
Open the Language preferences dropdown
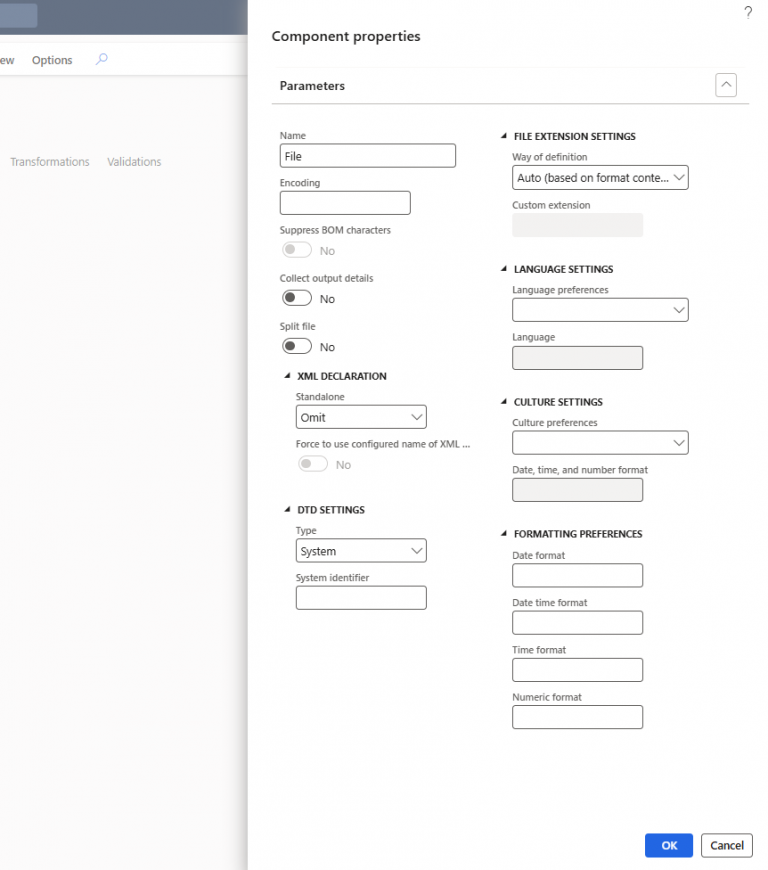tap(600, 309)
